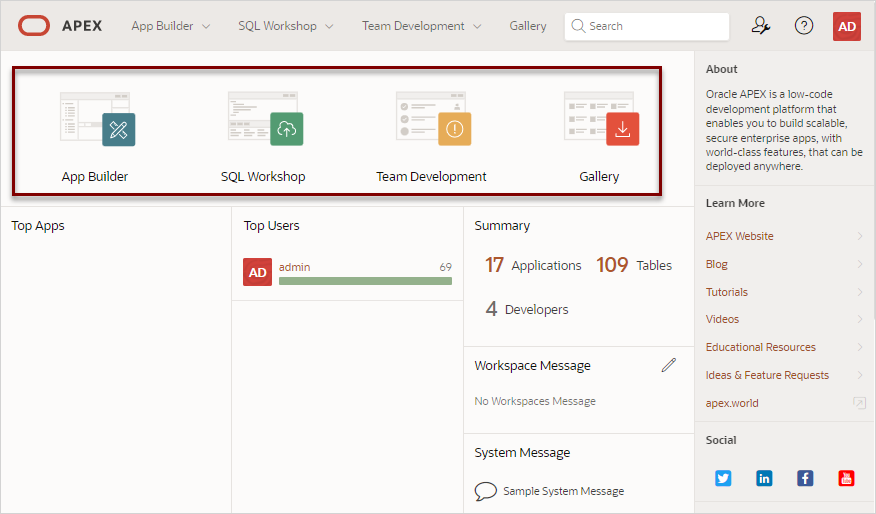This screenshot has width=876, height=514.
Task: Open the Gallery large download icon
Action: [x=602, y=119]
